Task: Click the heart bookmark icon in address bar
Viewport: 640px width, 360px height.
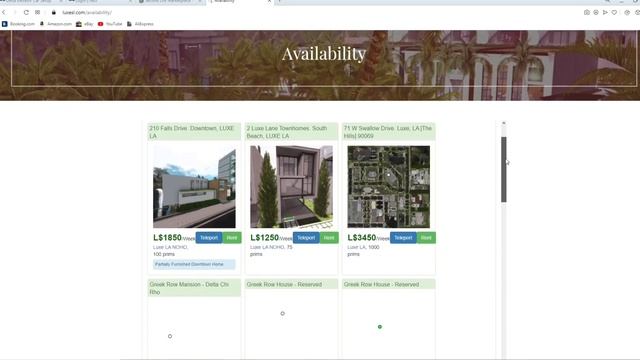Action: (x=614, y=13)
